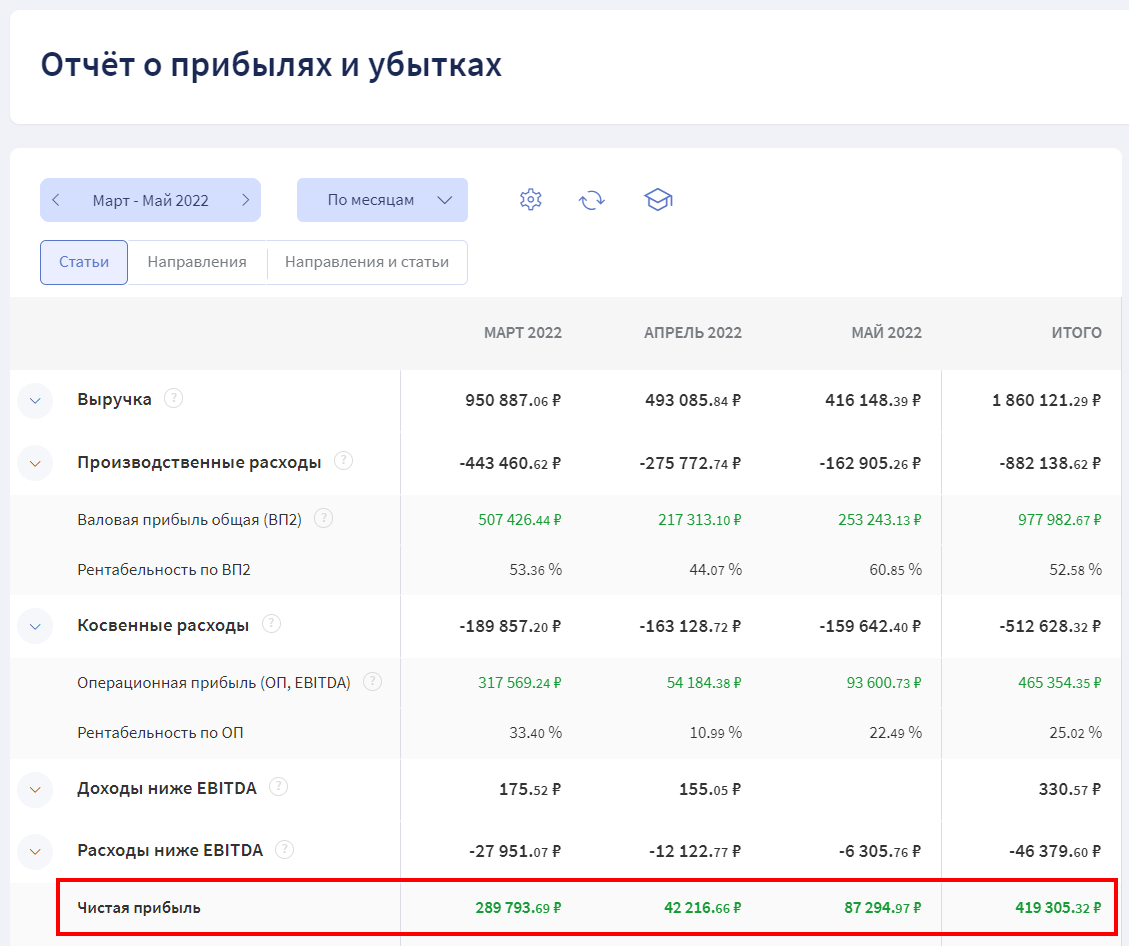The image size is (1129, 946).
Task: Open the По месяцам grouping dropdown
Action: tap(382, 200)
